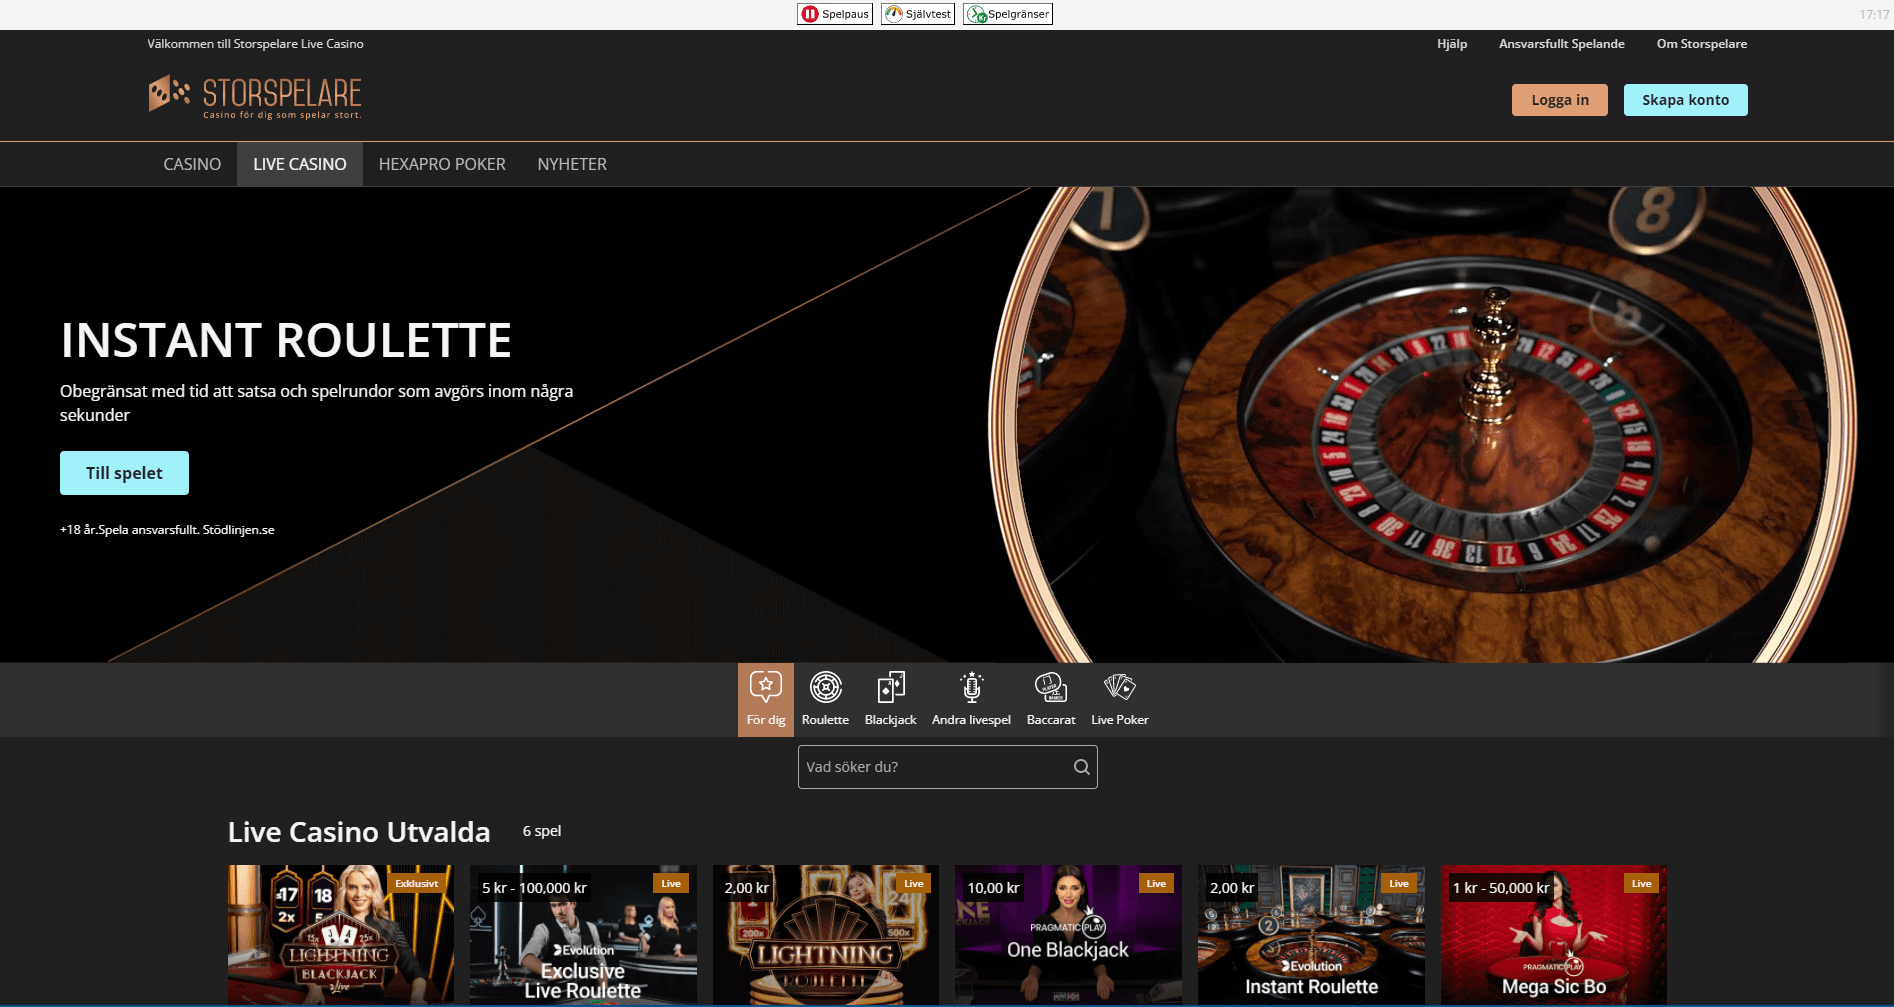The width and height of the screenshot is (1894, 1007).
Task: Click the Storspelare logo
Action: (x=256, y=97)
